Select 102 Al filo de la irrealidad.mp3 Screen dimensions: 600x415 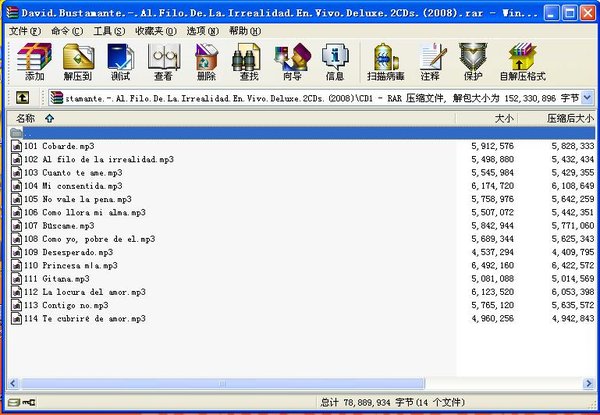coord(99,159)
